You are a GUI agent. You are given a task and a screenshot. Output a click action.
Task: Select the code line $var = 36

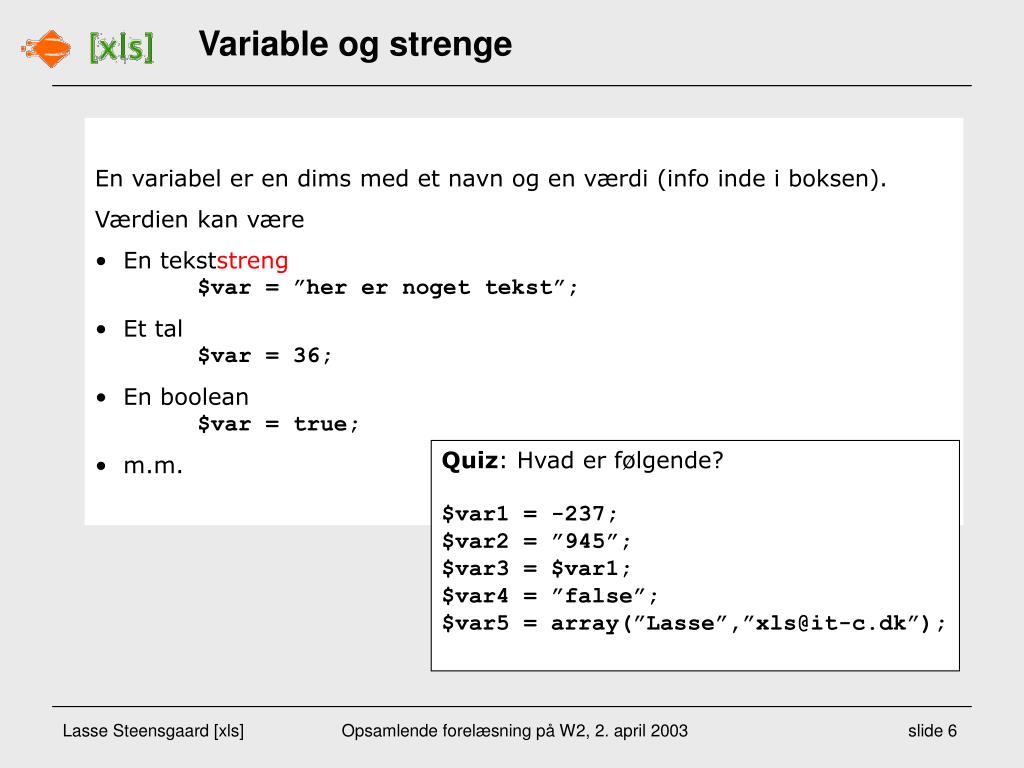[265, 356]
